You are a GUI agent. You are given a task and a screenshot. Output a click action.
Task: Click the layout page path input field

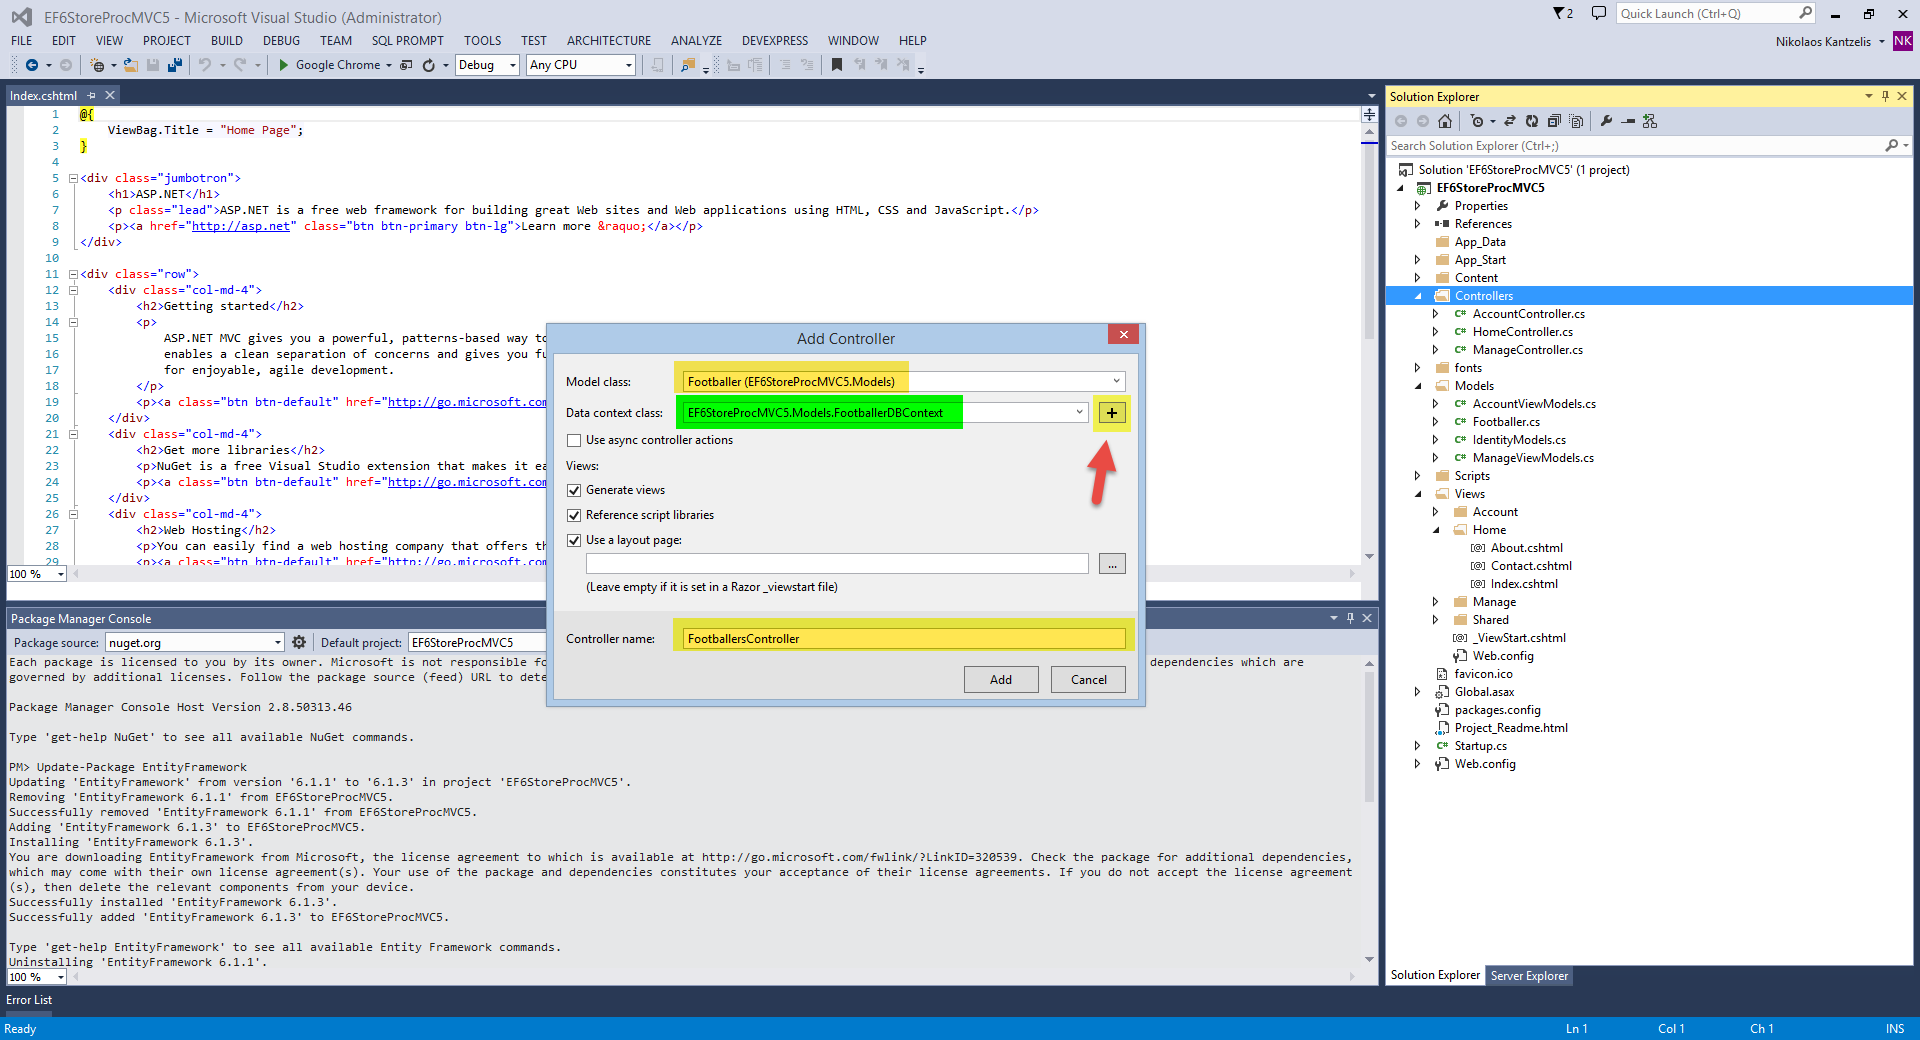click(x=837, y=563)
